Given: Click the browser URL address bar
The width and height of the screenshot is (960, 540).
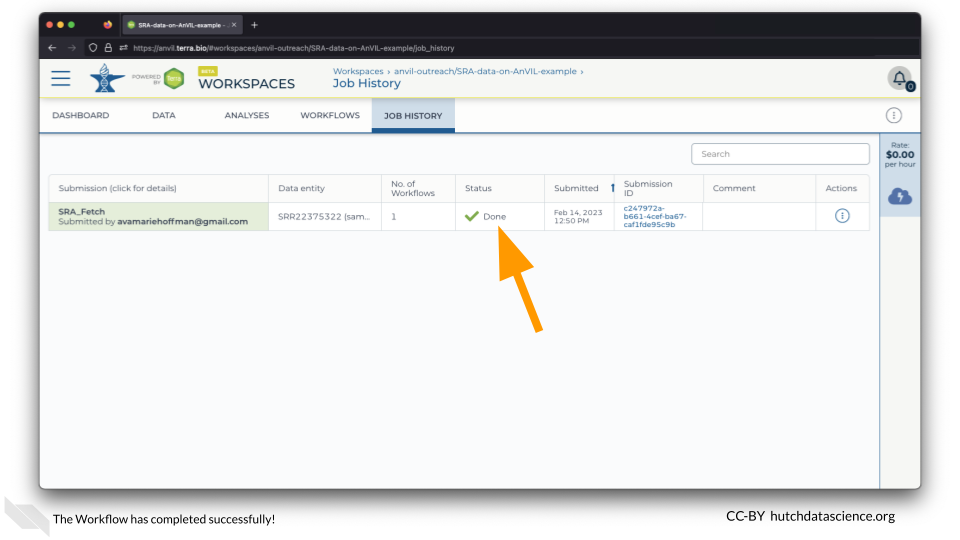Looking at the screenshot, I should [294, 48].
